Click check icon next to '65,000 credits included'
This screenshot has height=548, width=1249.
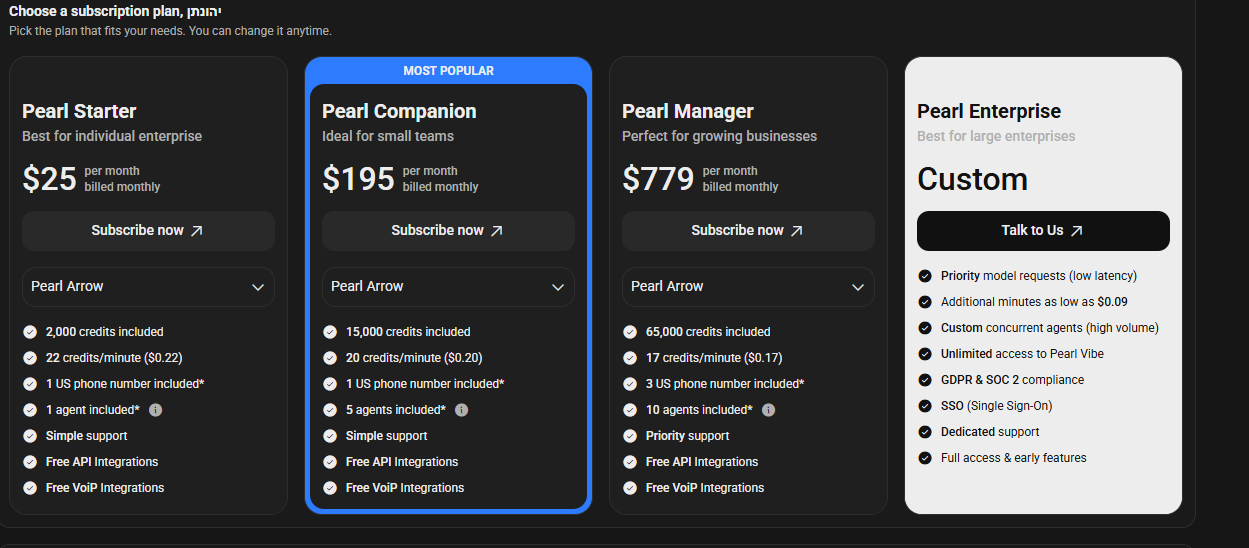coord(630,332)
